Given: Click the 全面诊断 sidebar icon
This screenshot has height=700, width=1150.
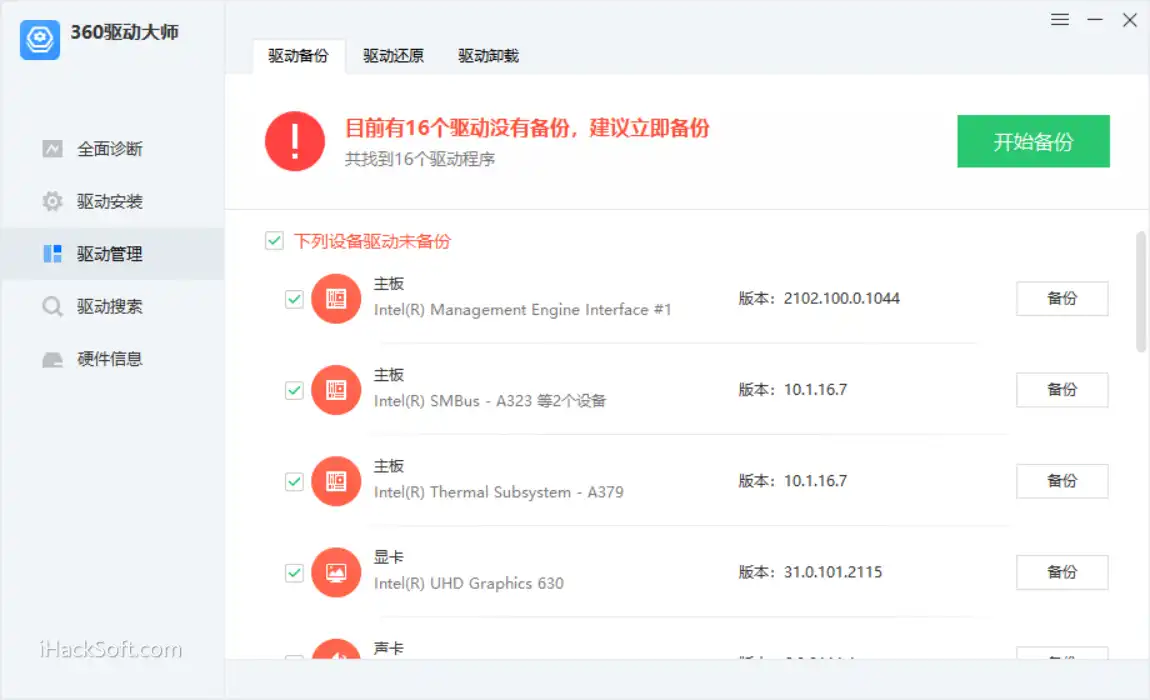Looking at the screenshot, I should [x=52, y=149].
